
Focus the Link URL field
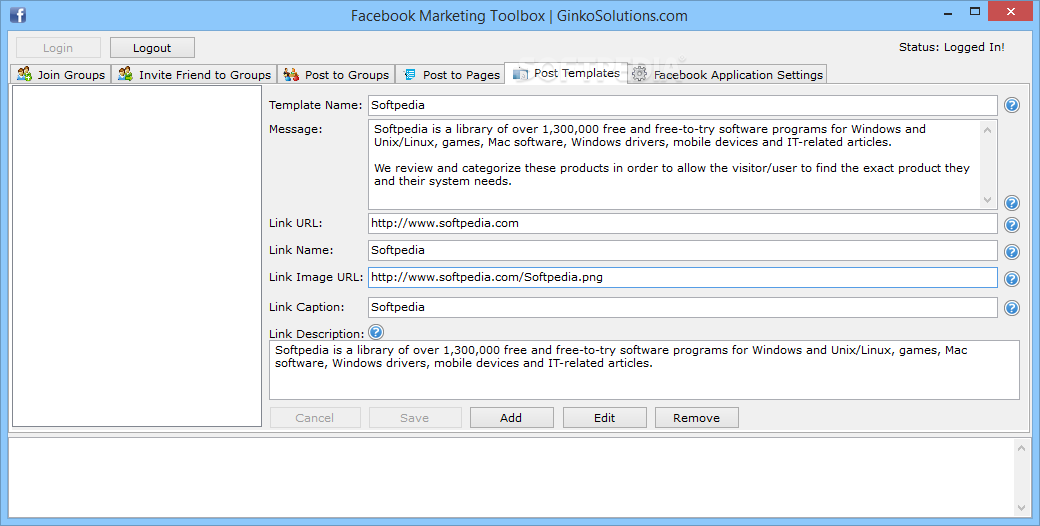click(682, 224)
